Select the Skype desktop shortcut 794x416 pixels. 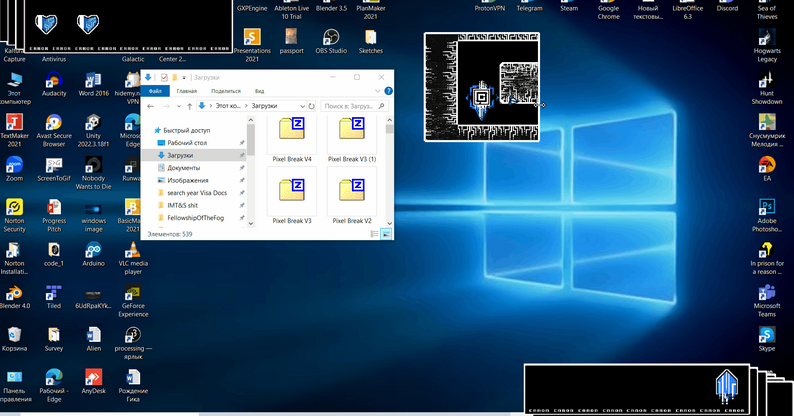click(767, 335)
